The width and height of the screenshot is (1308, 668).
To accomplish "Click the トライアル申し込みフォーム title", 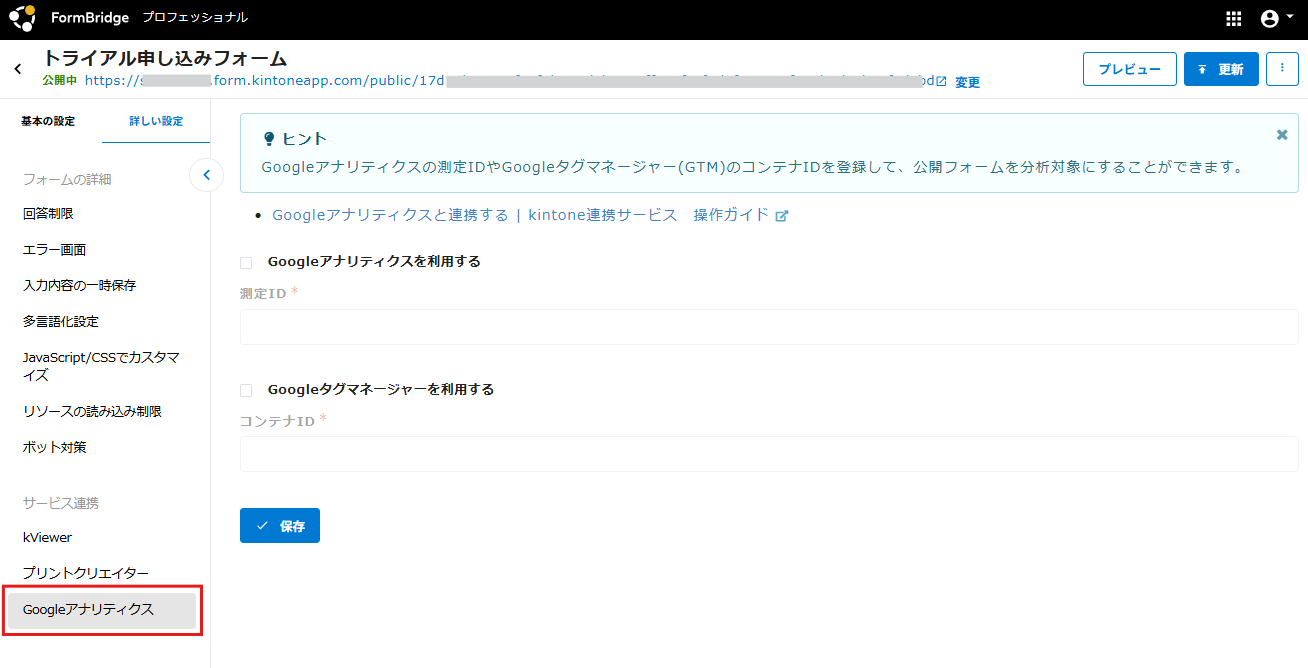I will 165,58.
